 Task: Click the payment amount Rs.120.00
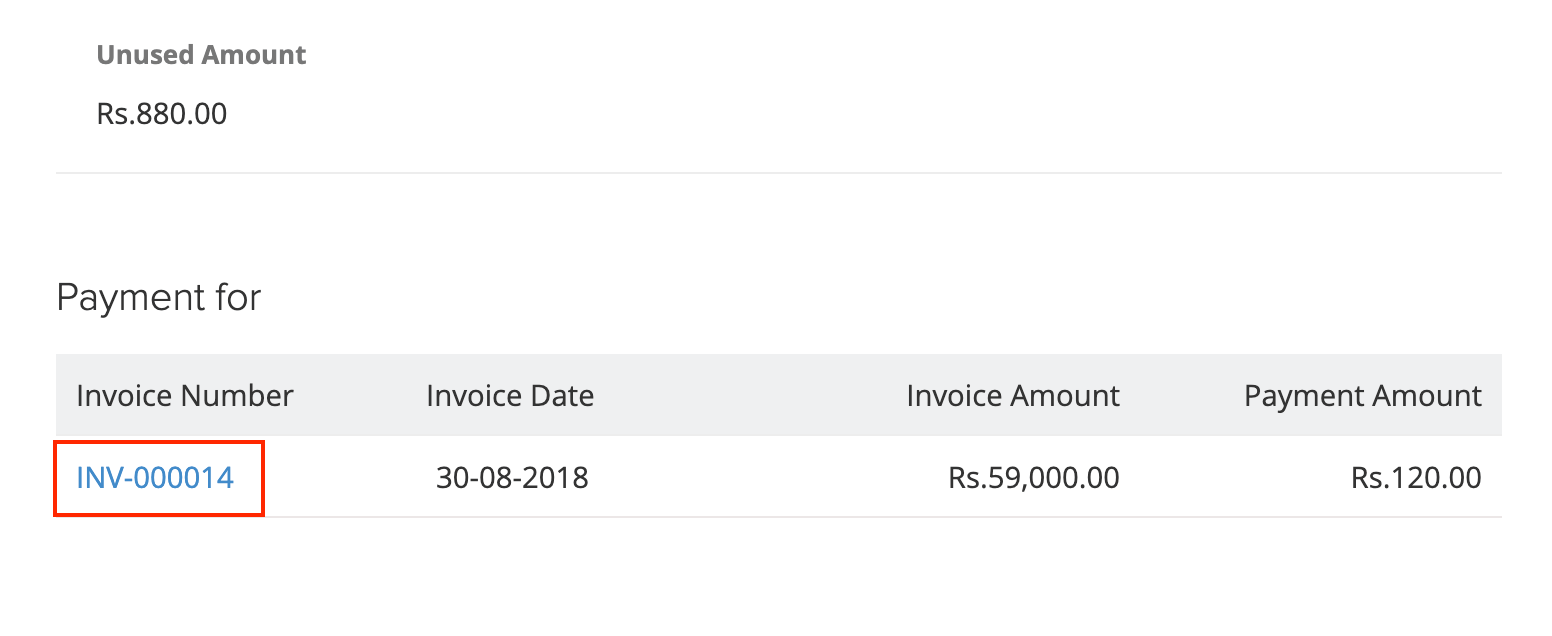point(1416,478)
